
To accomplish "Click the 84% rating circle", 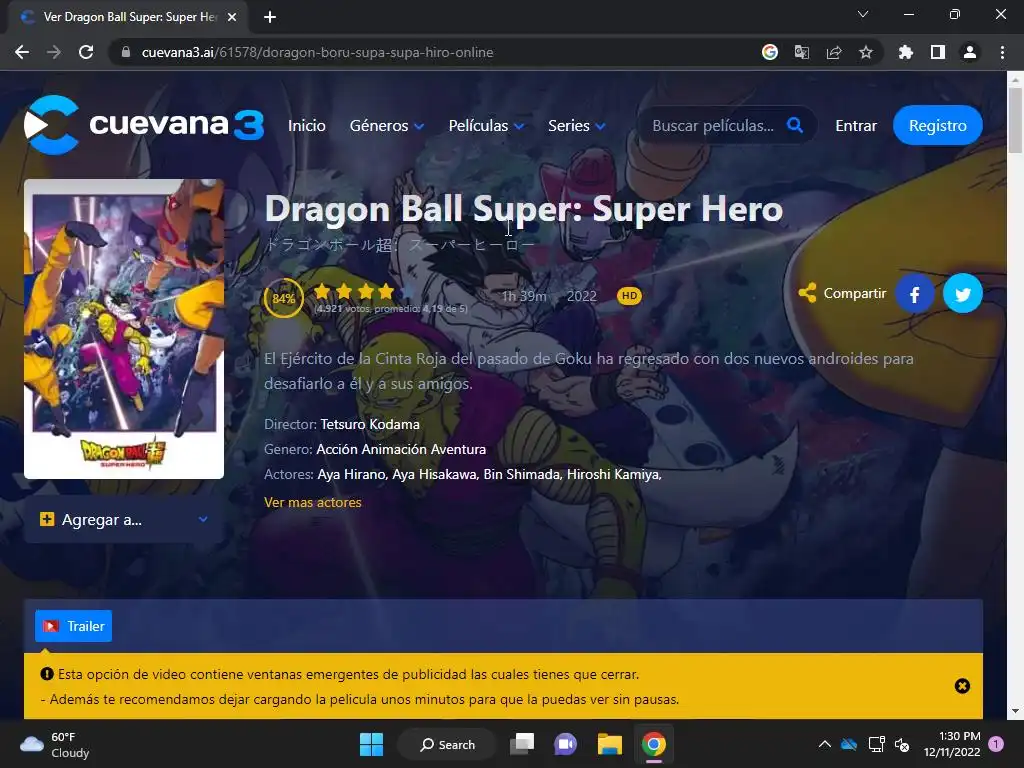I will [x=283, y=298].
